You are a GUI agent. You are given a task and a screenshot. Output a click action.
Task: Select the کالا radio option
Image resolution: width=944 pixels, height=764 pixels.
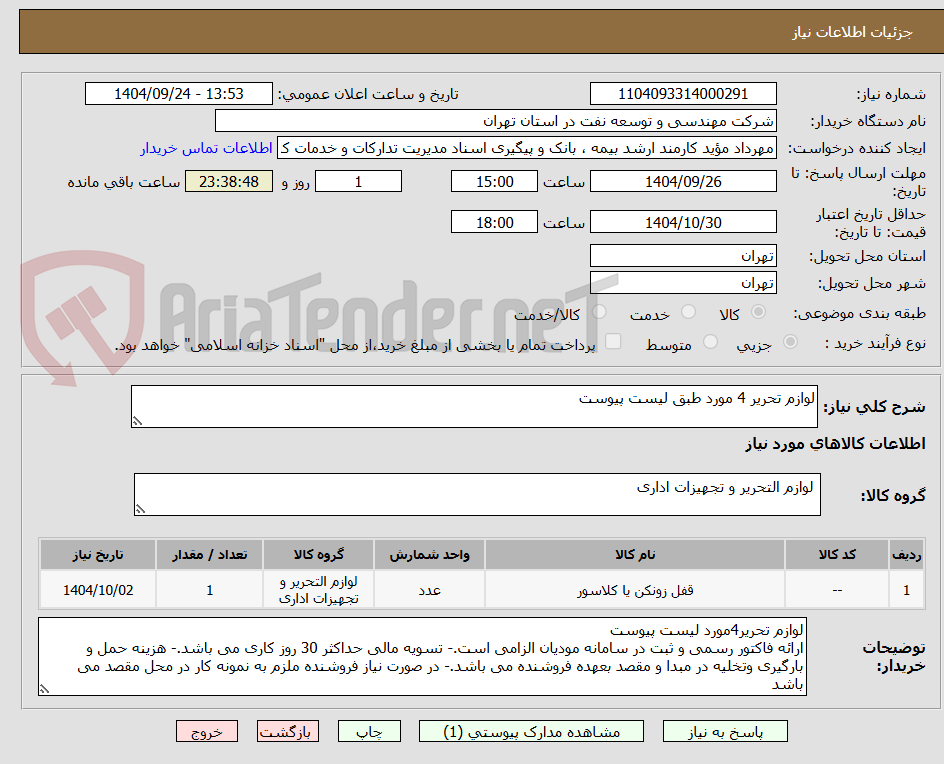[758, 313]
